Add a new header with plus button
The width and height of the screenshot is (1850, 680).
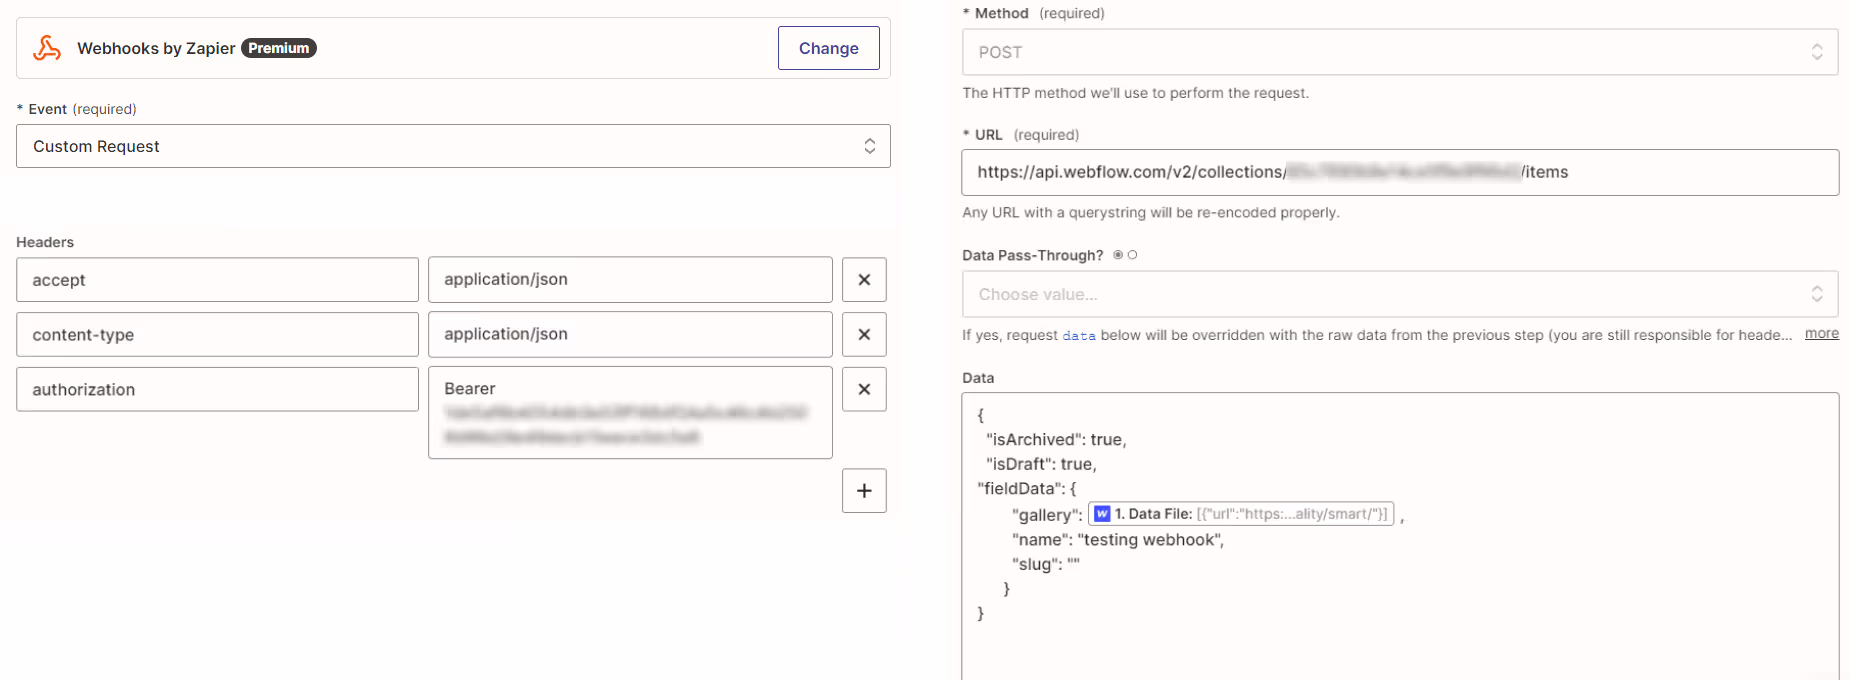864,491
